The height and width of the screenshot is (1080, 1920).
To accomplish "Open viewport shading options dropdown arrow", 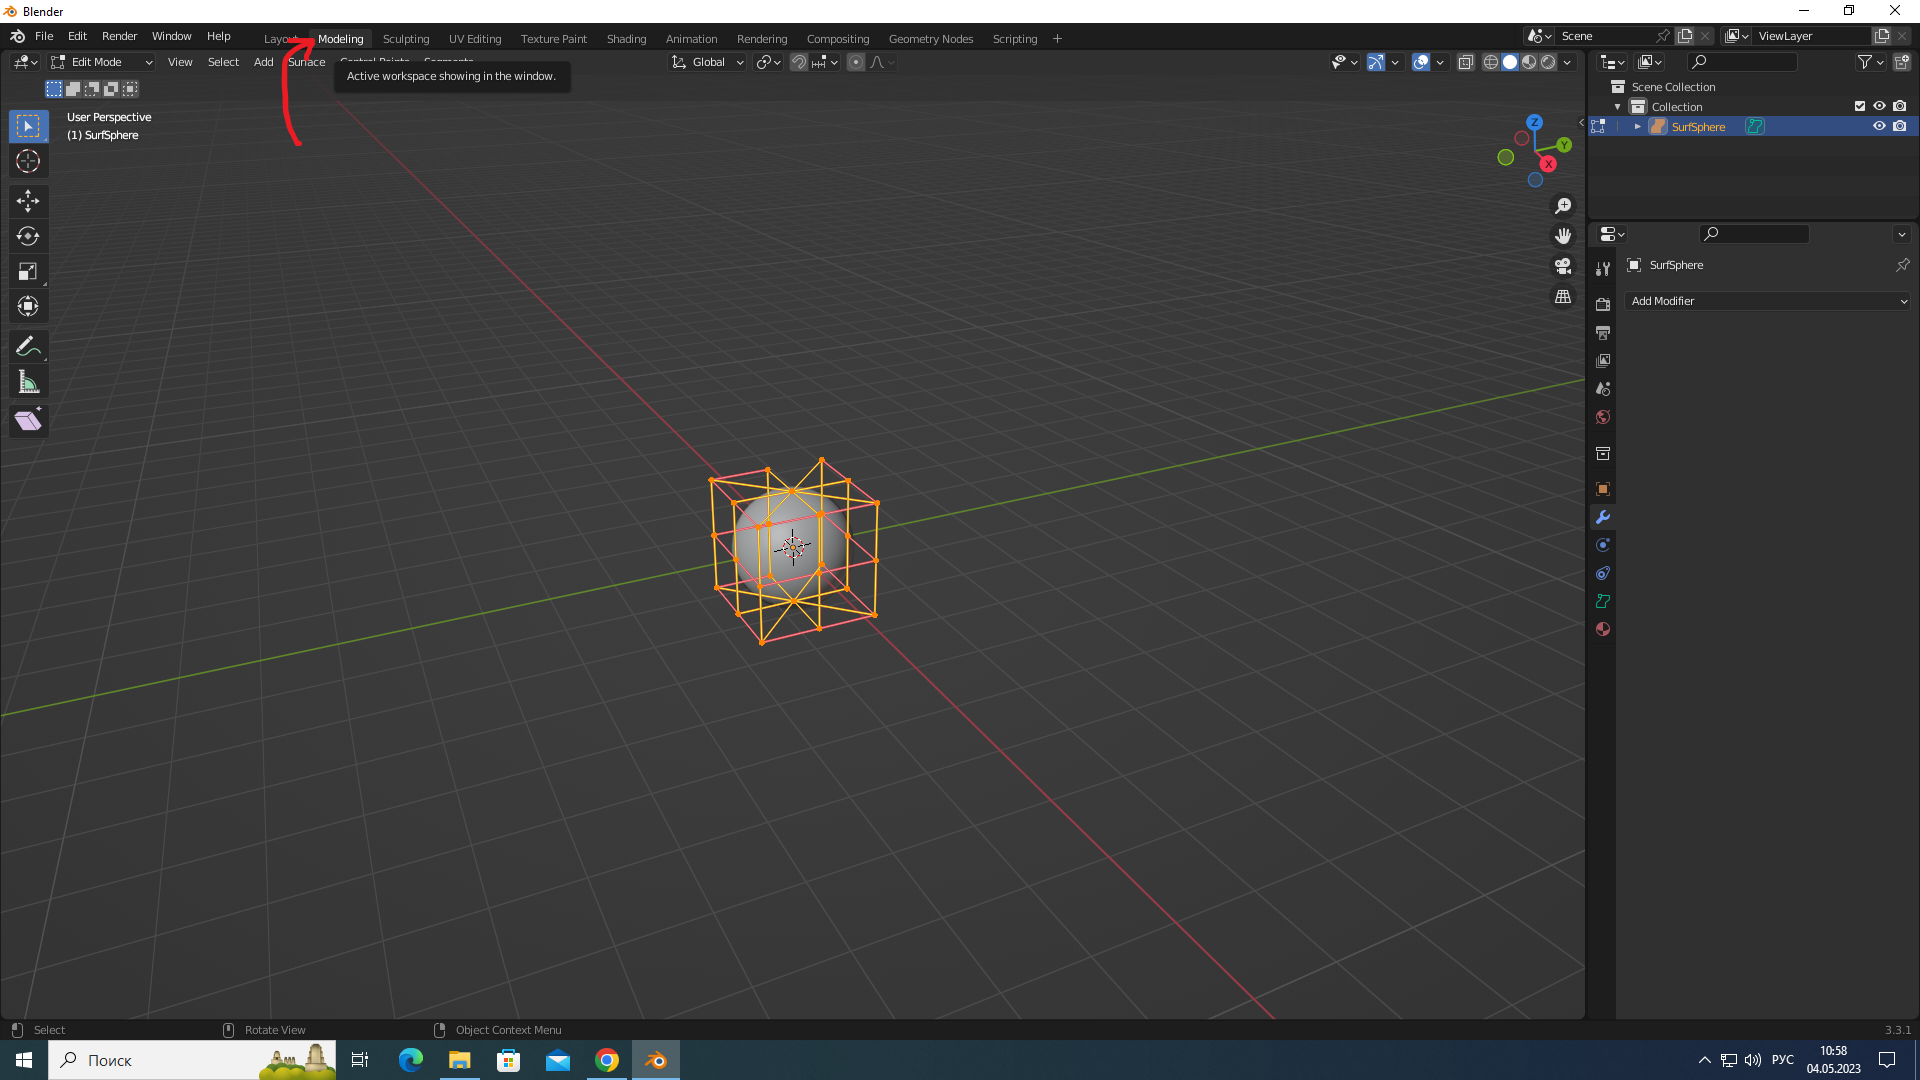I will coord(1567,62).
